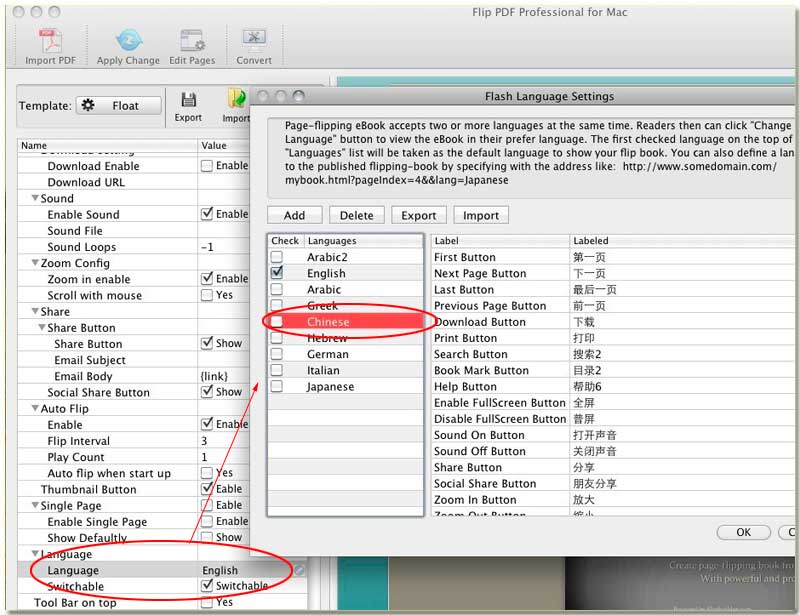Click the Labeled column header
The image size is (800, 615).
point(684,240)
